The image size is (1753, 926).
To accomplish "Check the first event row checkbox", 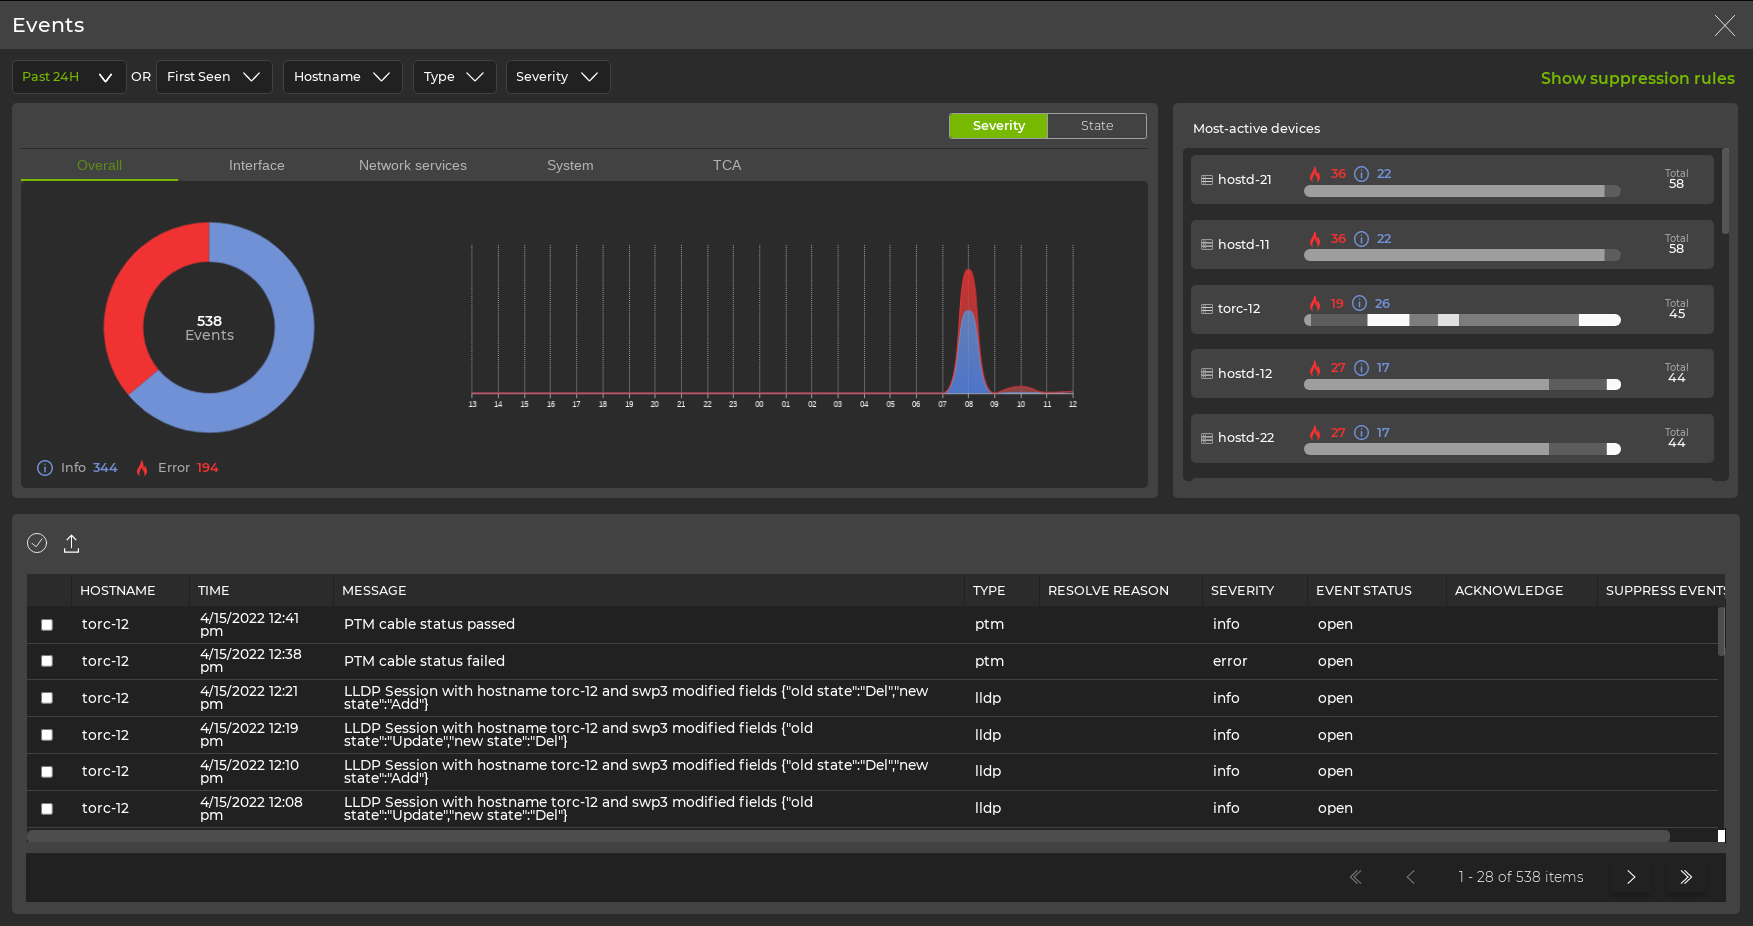I will pyautogui.click(x=46, y=624).
